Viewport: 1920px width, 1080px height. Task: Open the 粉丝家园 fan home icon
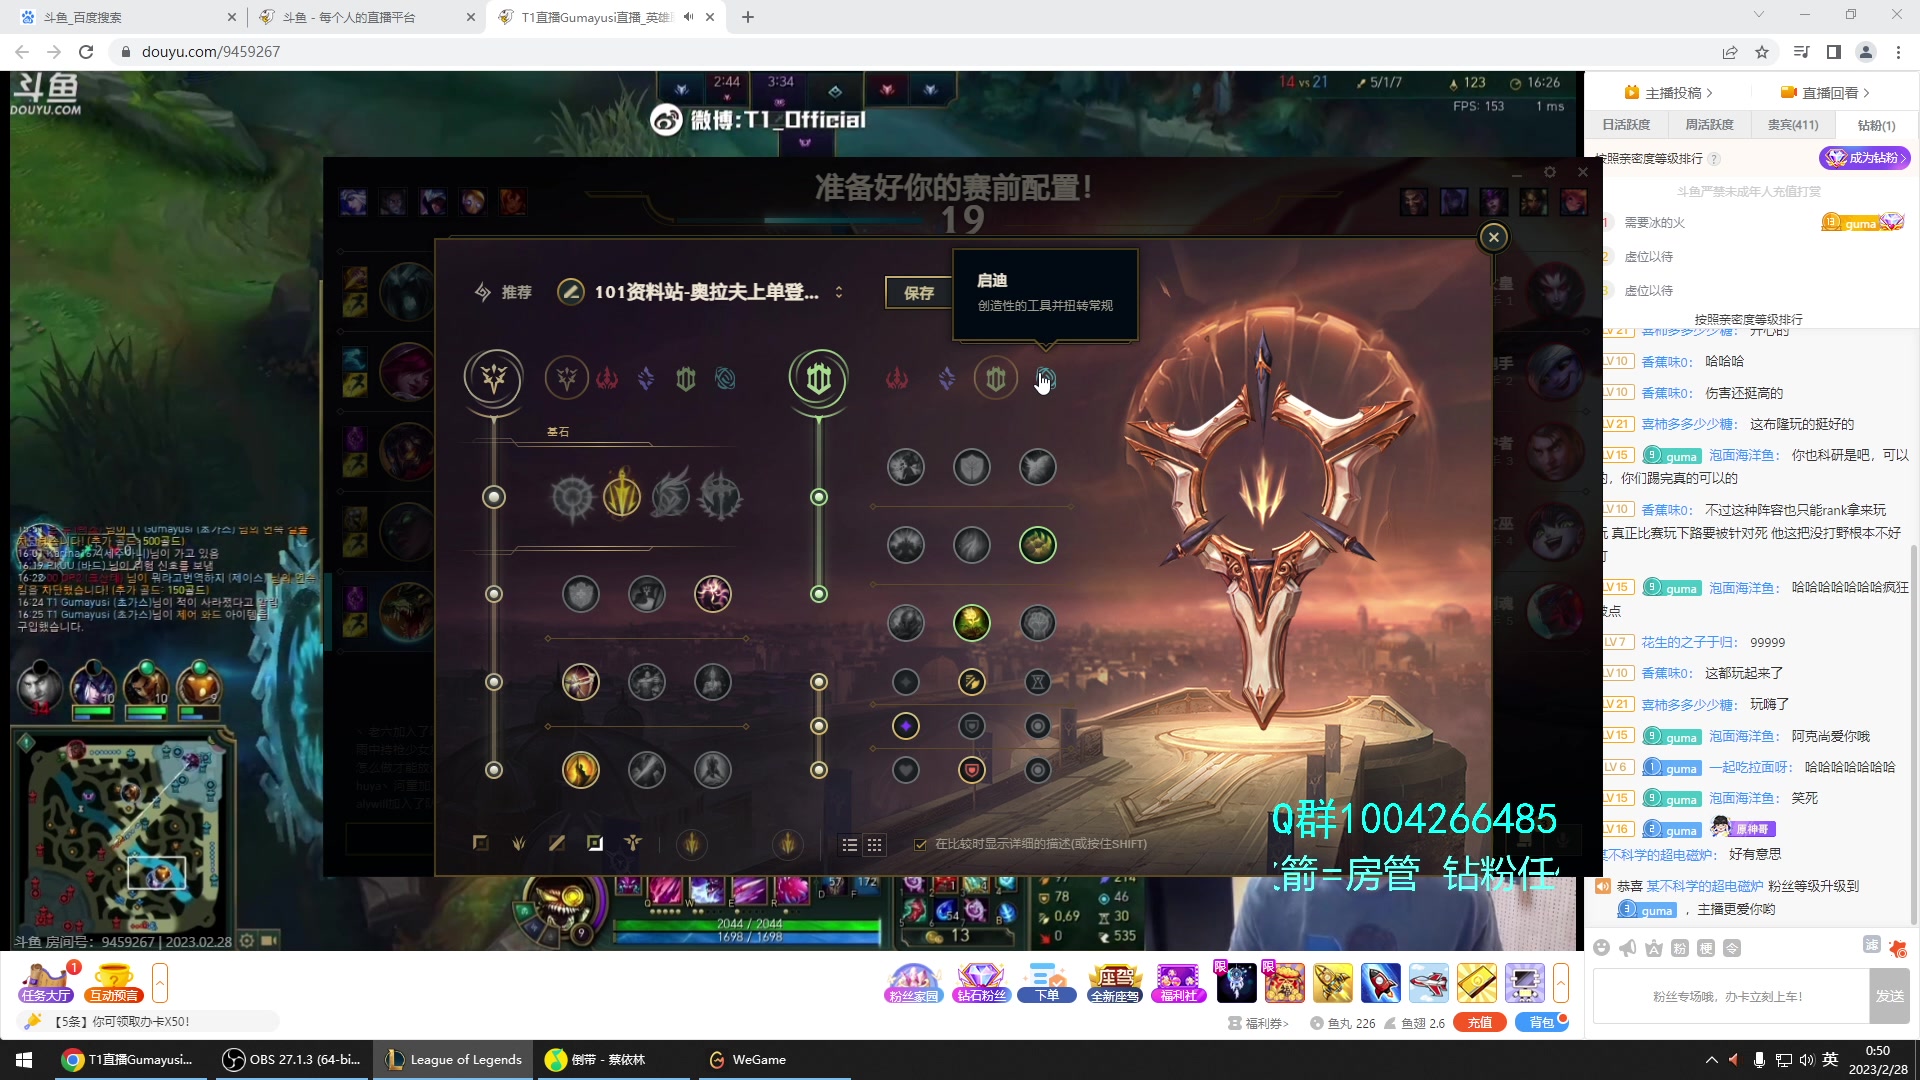913,983
